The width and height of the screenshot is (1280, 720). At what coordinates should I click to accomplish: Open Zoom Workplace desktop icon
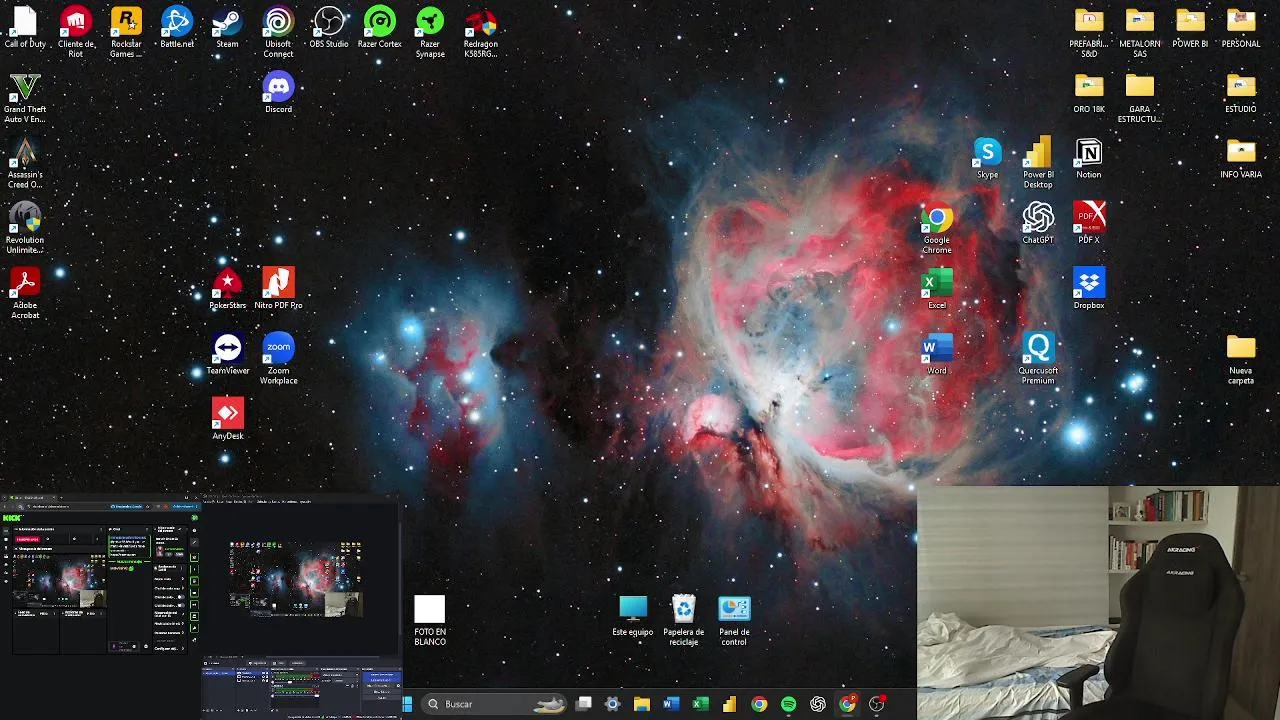[x=278, y=359]
